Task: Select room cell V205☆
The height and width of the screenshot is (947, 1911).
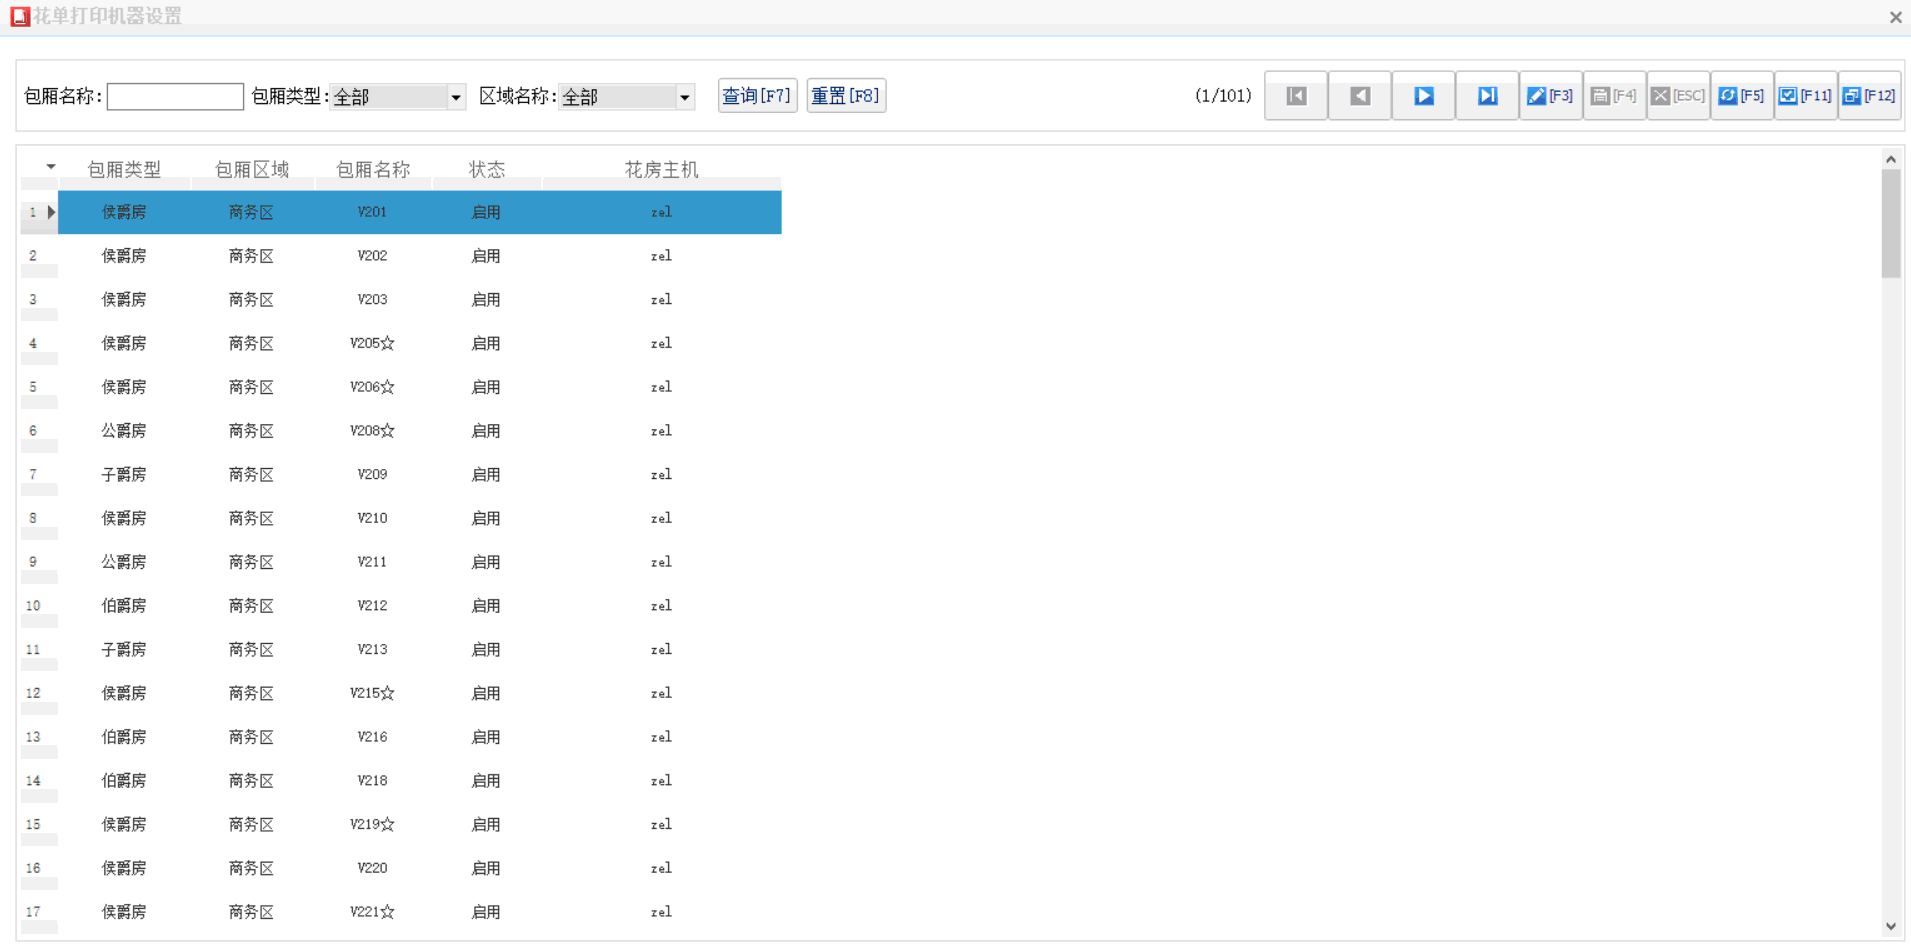Action: point(372,344)
